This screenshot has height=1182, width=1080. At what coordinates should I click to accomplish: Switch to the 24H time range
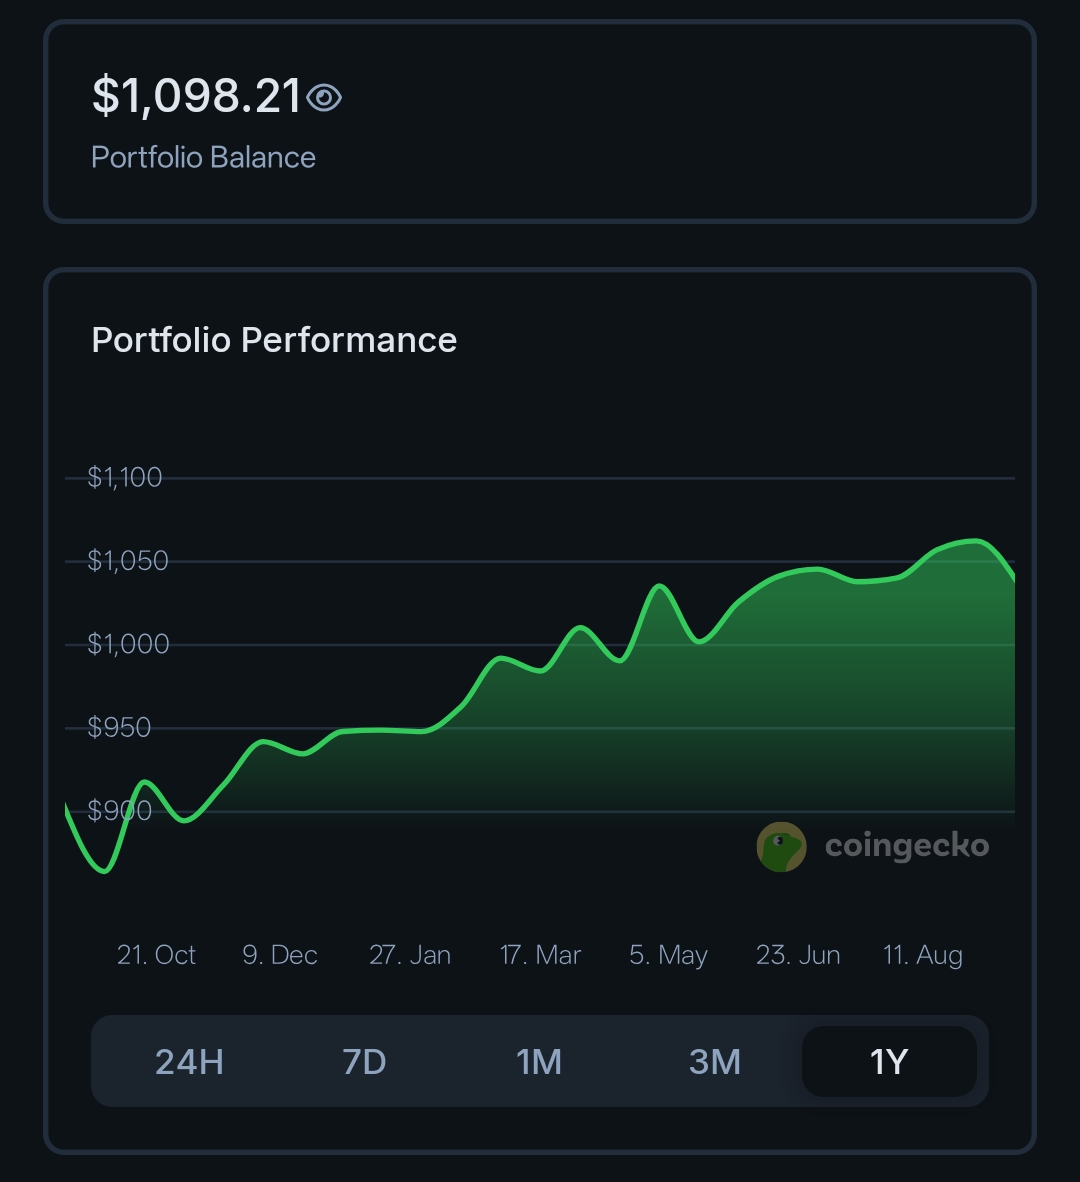189,1061
